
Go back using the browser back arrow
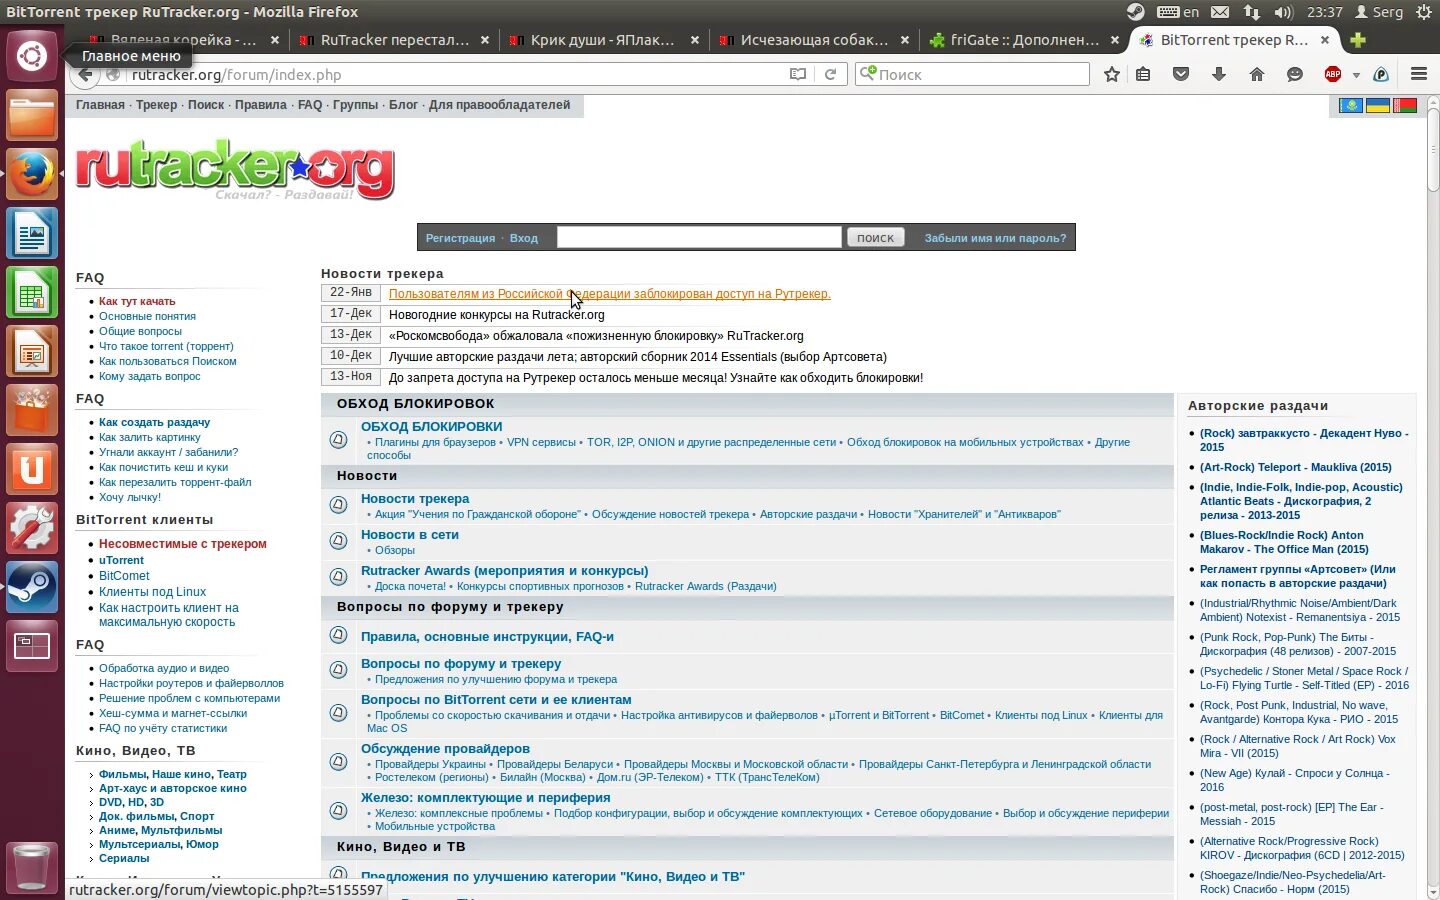(86, 74)
